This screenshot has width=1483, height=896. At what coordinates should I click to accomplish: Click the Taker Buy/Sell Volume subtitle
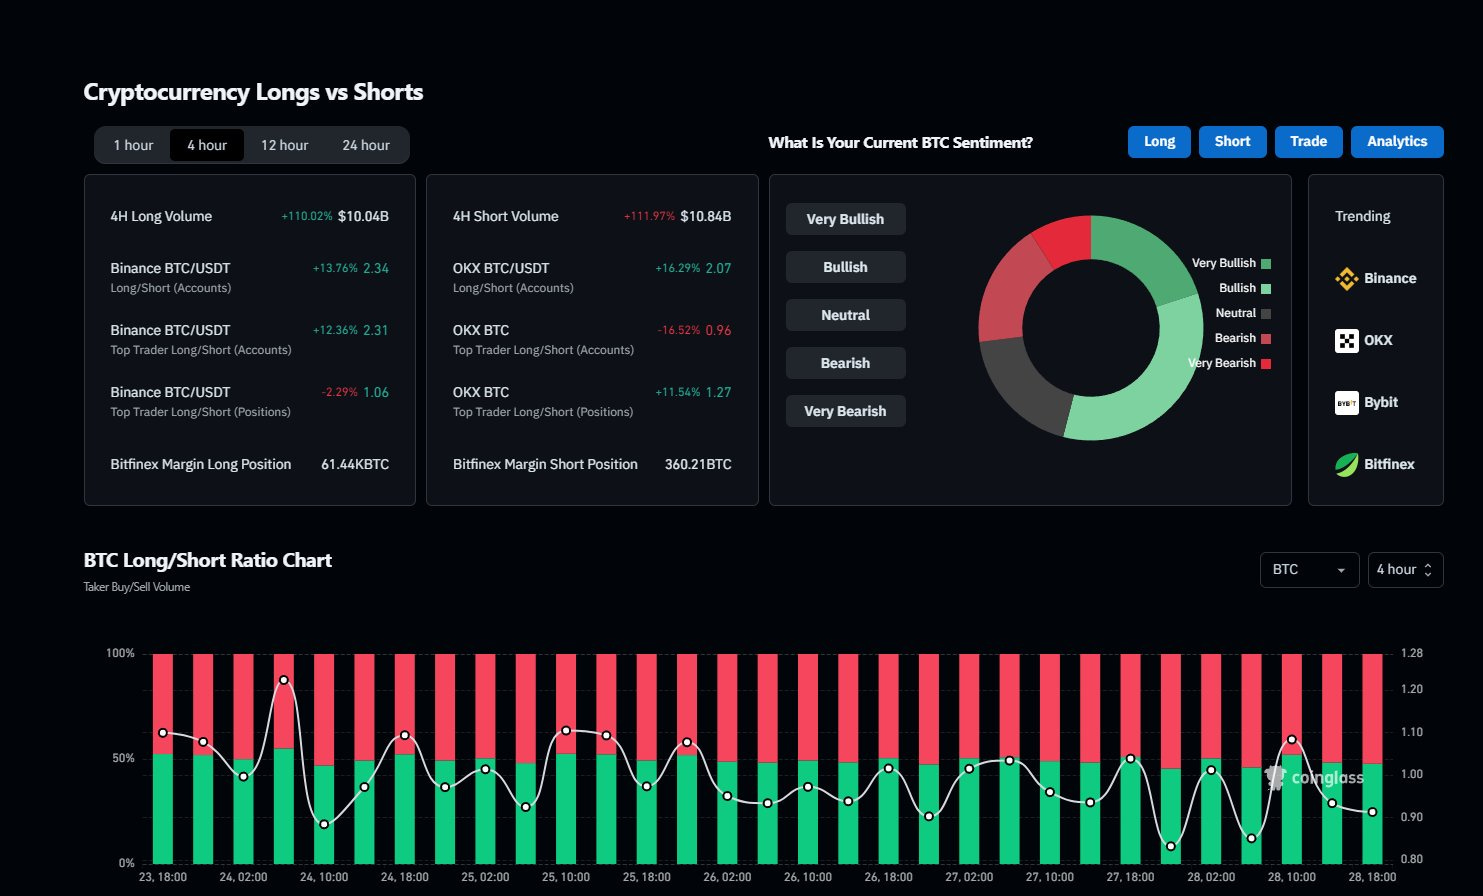(x=137, y=588)
